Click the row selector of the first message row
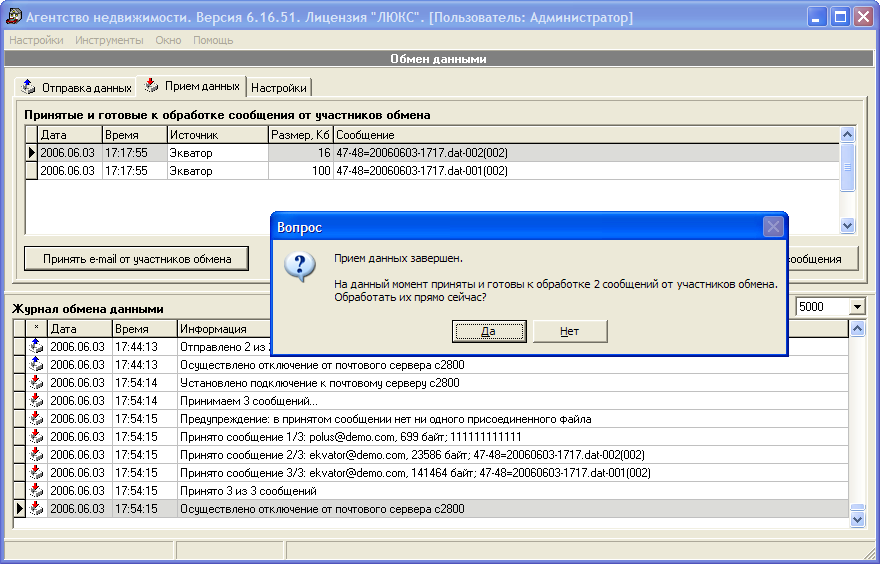The image size is (880, 564). (31, 153)
